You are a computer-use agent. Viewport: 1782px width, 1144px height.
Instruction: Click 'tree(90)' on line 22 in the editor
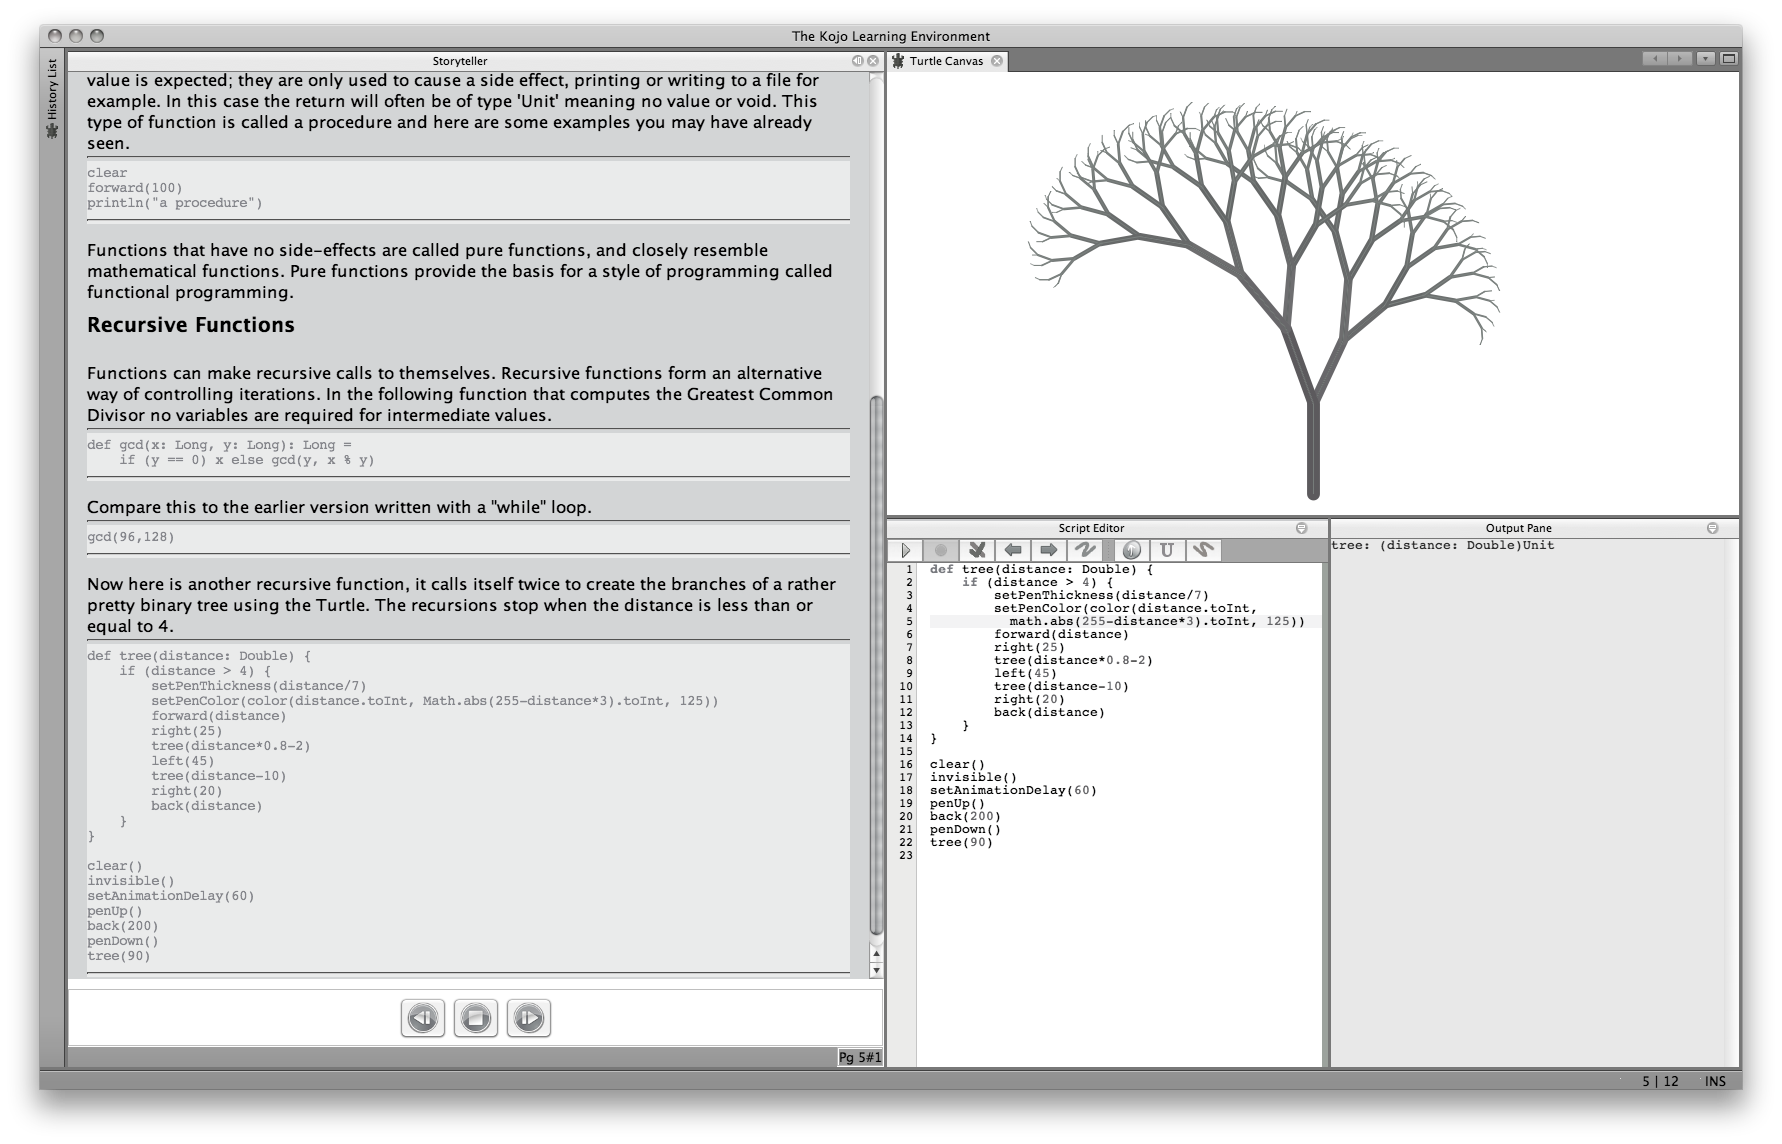click(961, 842)
